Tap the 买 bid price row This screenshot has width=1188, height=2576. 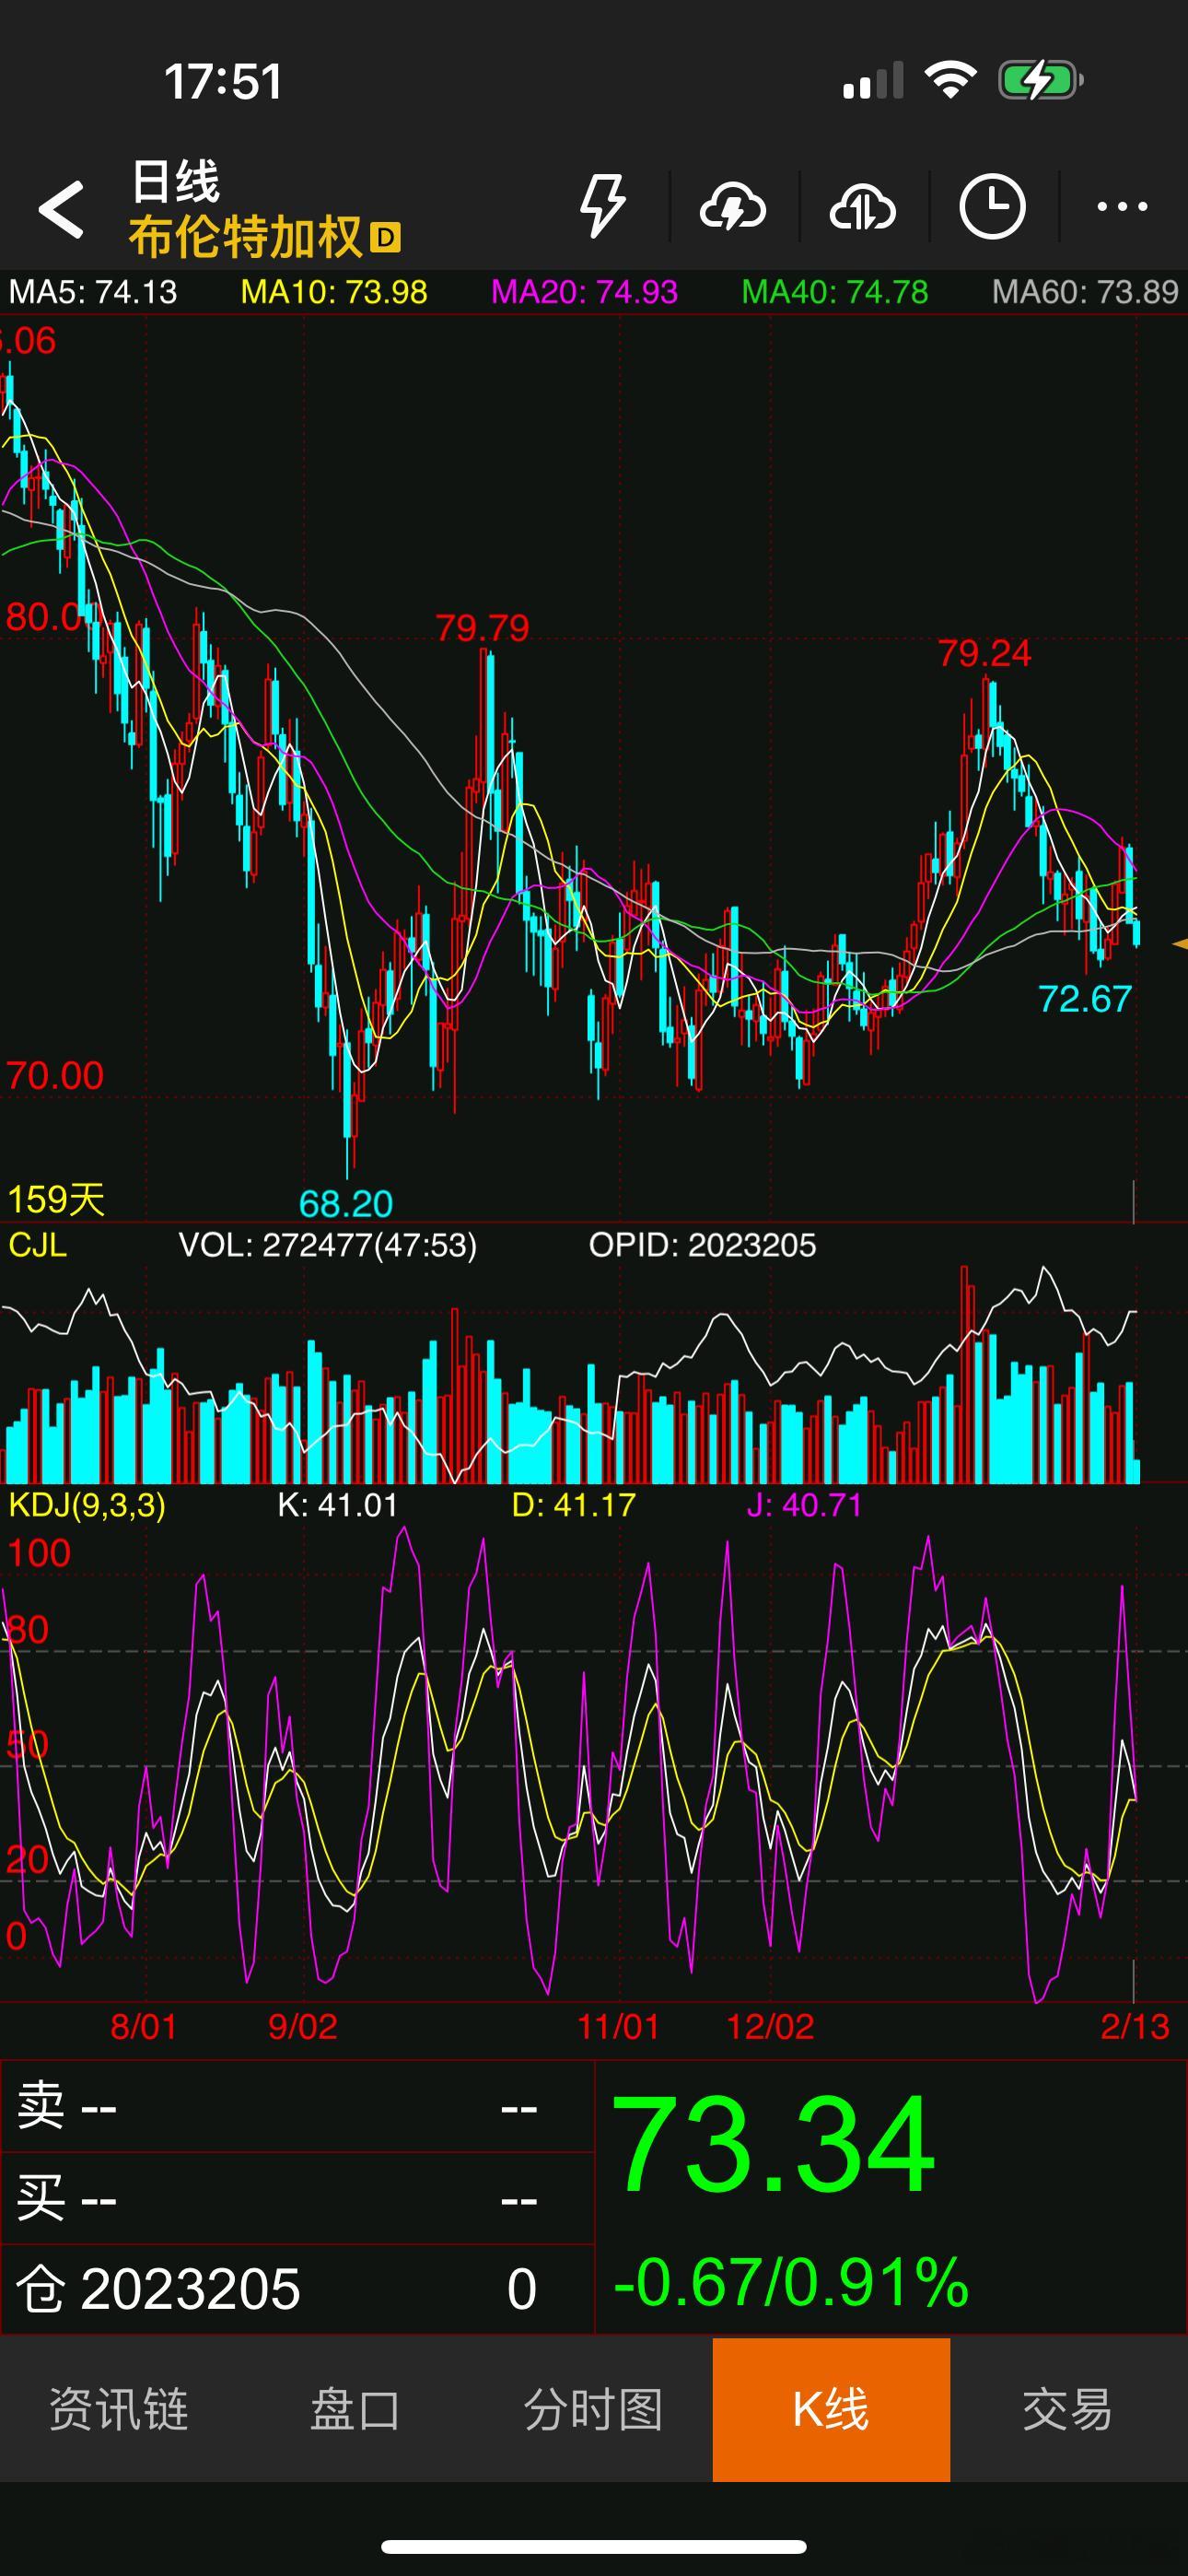[297, 2198]
